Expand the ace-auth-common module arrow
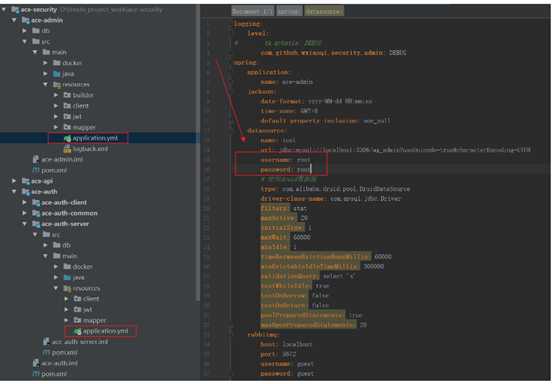Screen dimensions: 554x384 [24, 213]
